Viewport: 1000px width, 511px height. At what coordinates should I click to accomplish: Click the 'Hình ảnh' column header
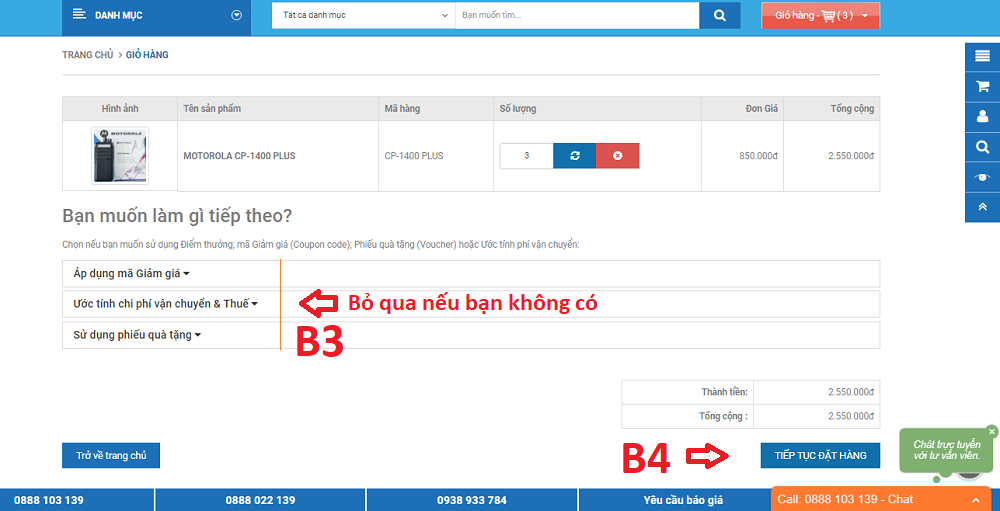120,108
